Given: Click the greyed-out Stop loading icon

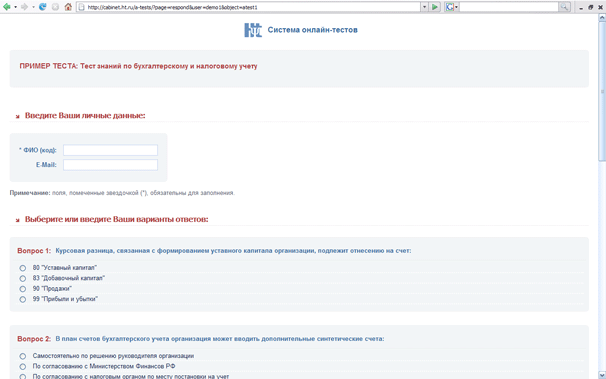Looking at the screenshot, I should pos(55,7).
